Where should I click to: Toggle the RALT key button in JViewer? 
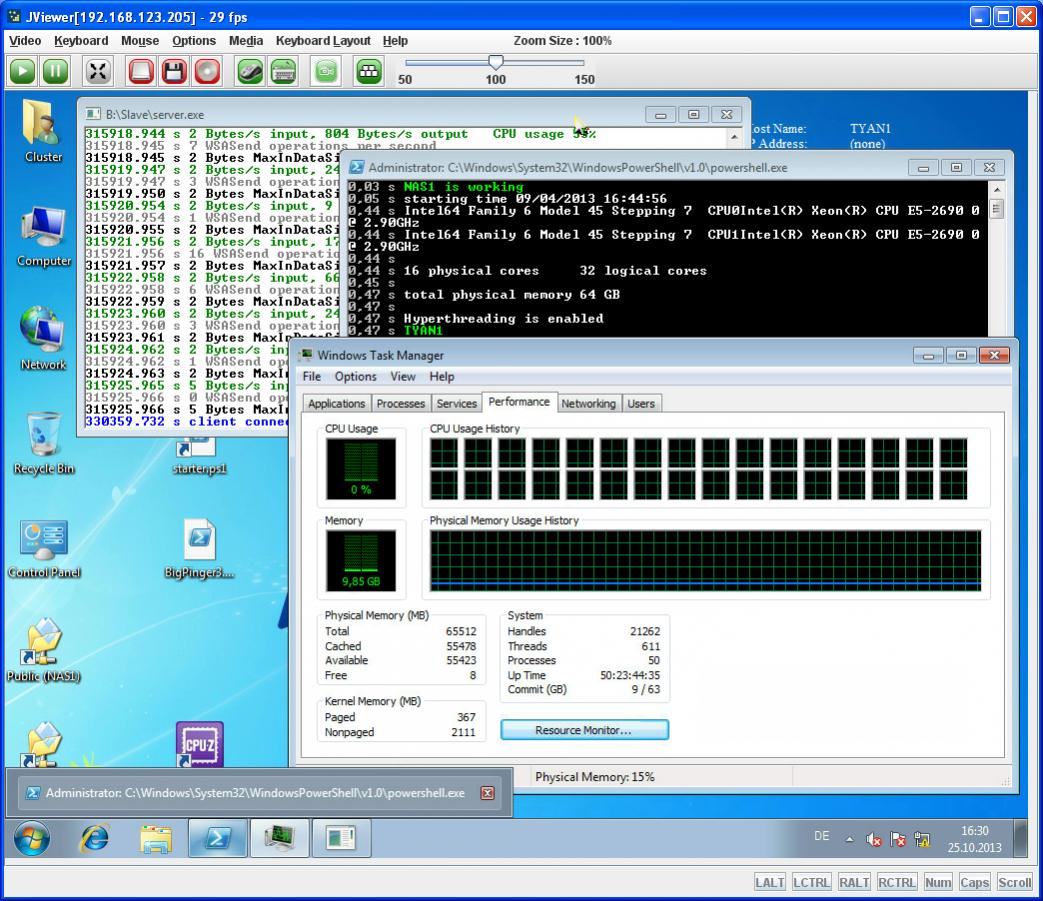click(x=854, y=882)
